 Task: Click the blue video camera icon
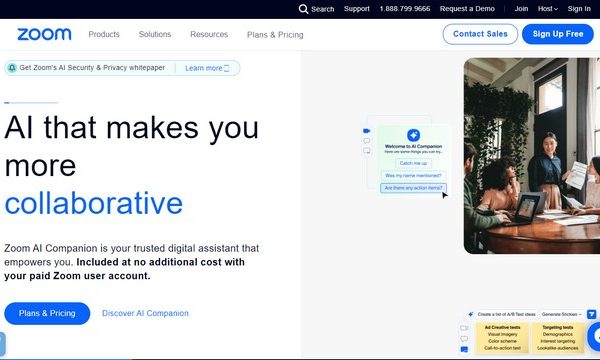click(367, 131)
